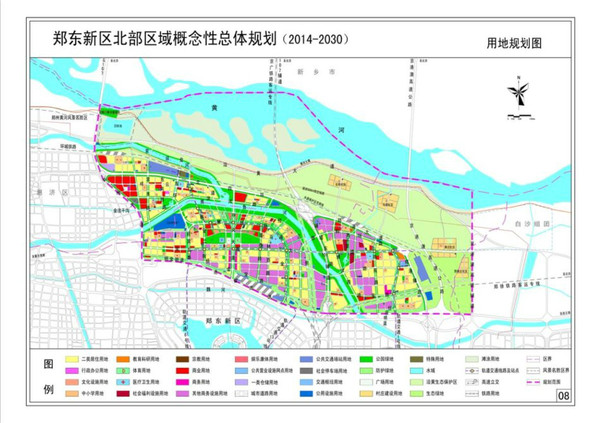Click the page number 08 box
The width and height of the screenshot is (600, 423).
coord(565,397)
